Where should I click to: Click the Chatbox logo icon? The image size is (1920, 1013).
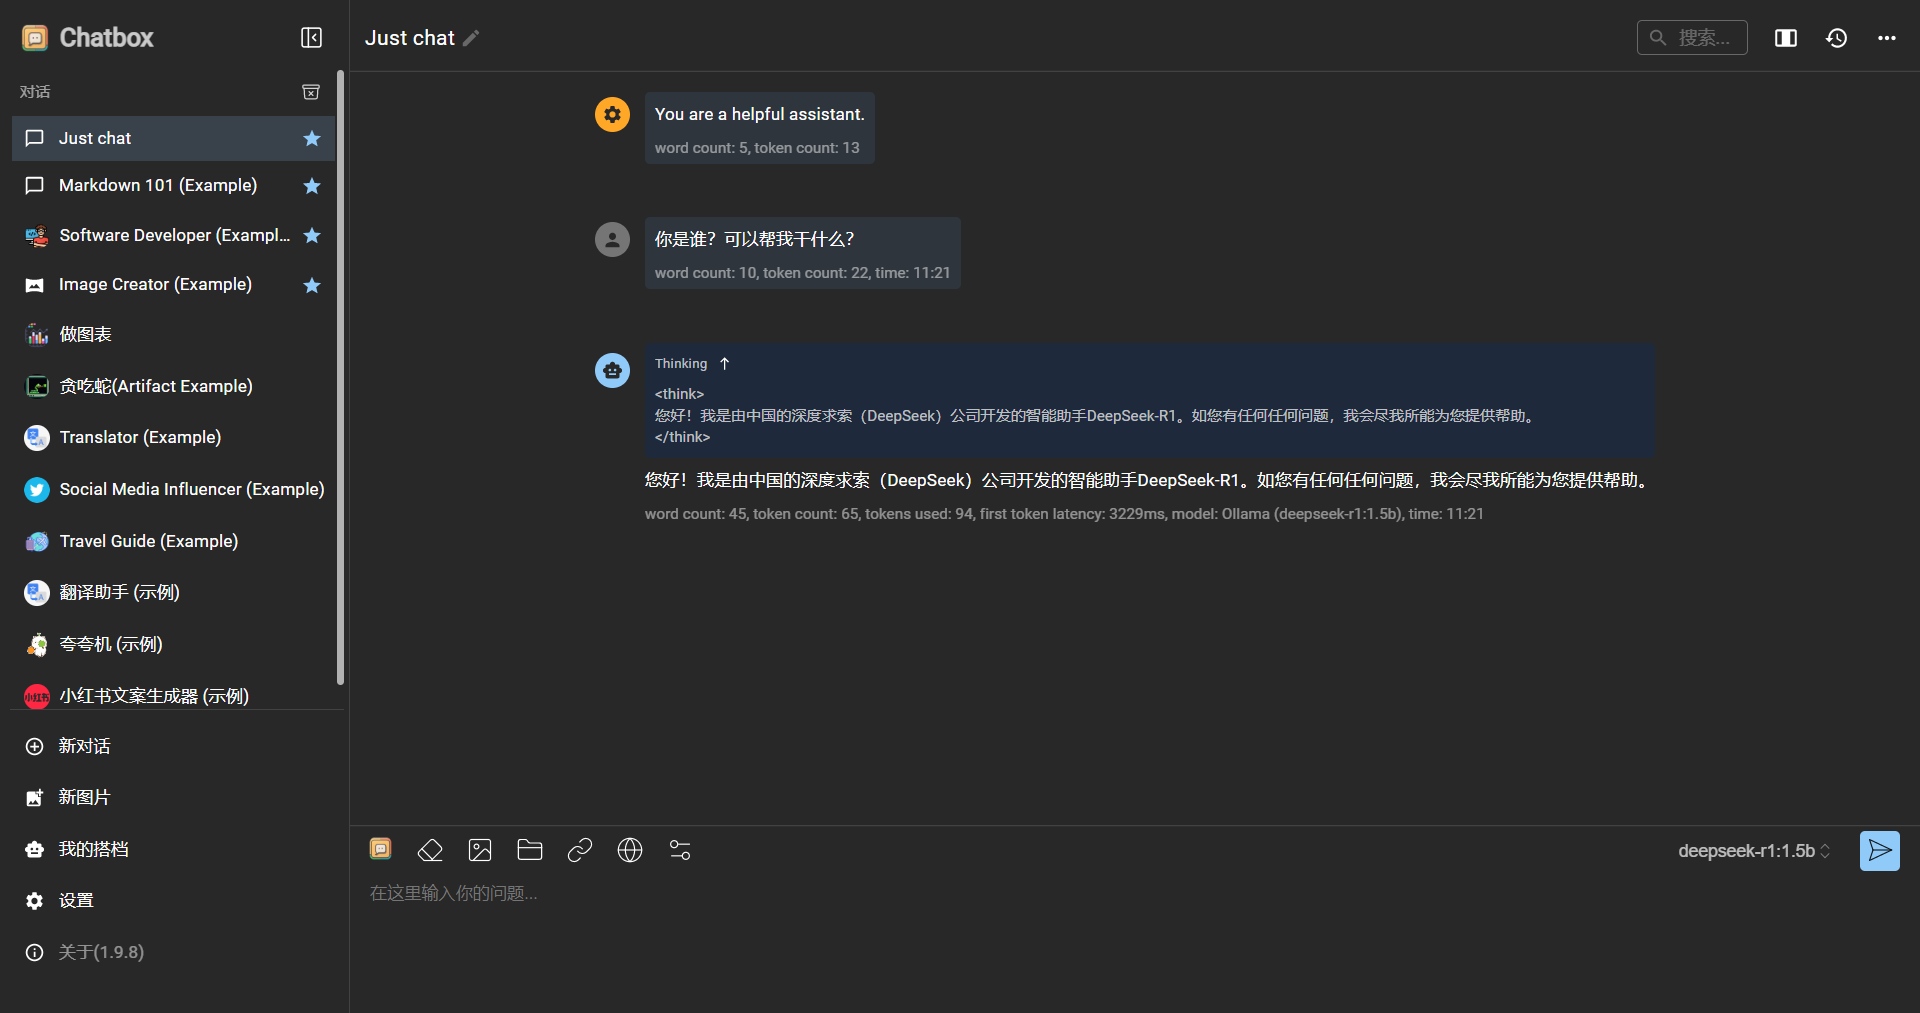pyautogui.click(x=35, y=38)
